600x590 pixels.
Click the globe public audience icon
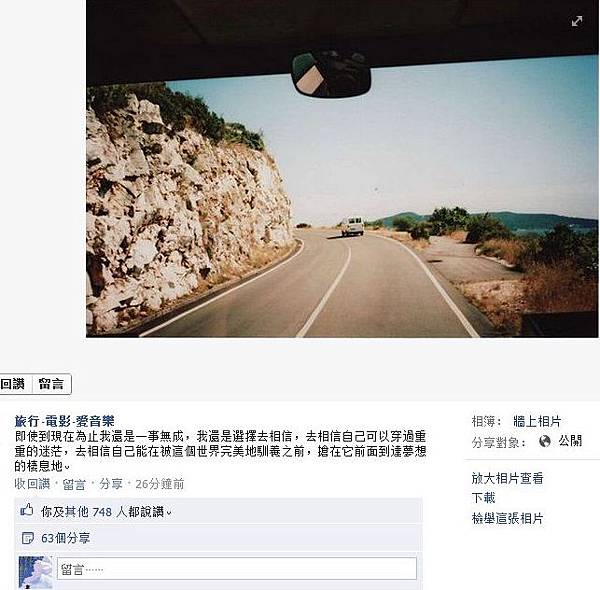click(545, 441)
